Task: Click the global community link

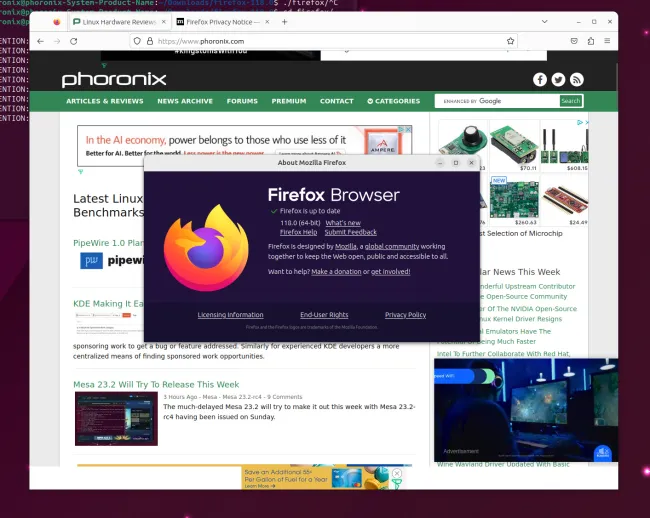Action: click(392, 247)
